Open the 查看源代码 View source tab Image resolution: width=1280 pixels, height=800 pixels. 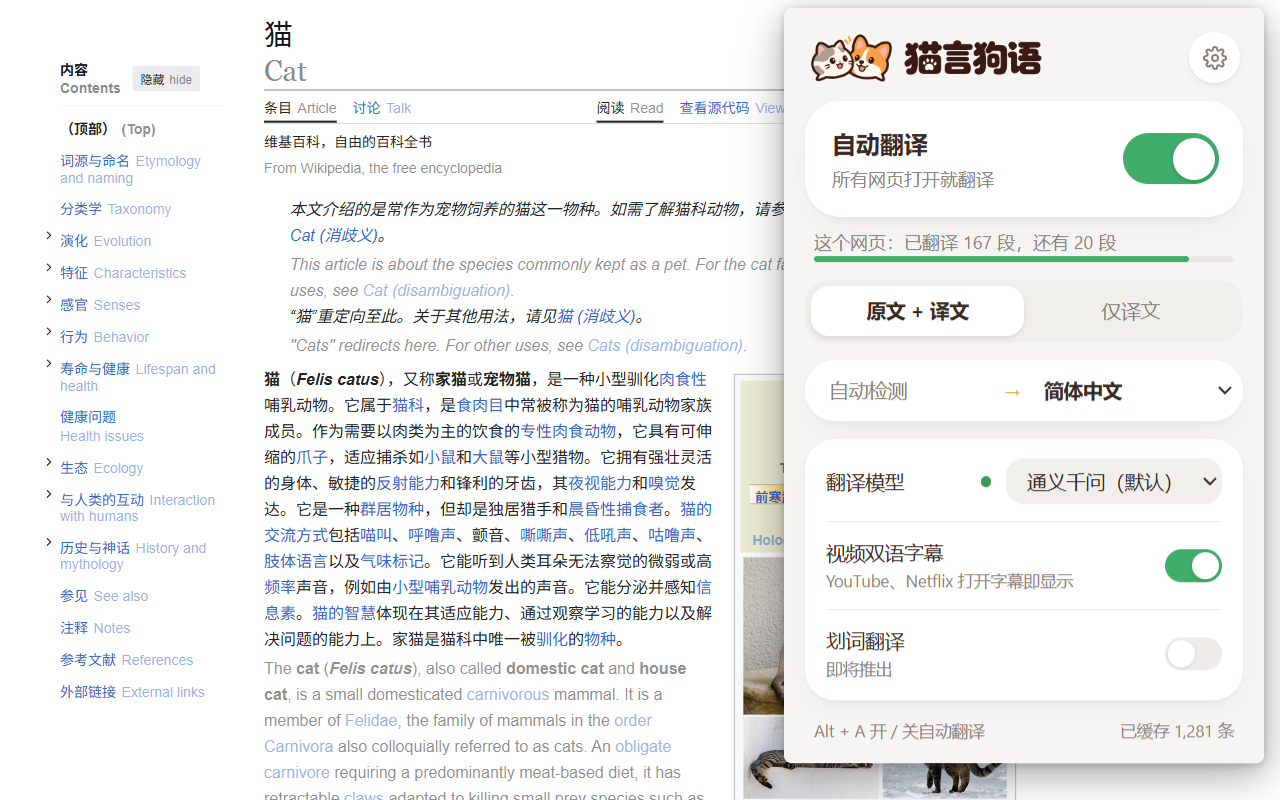pos(732,108)
